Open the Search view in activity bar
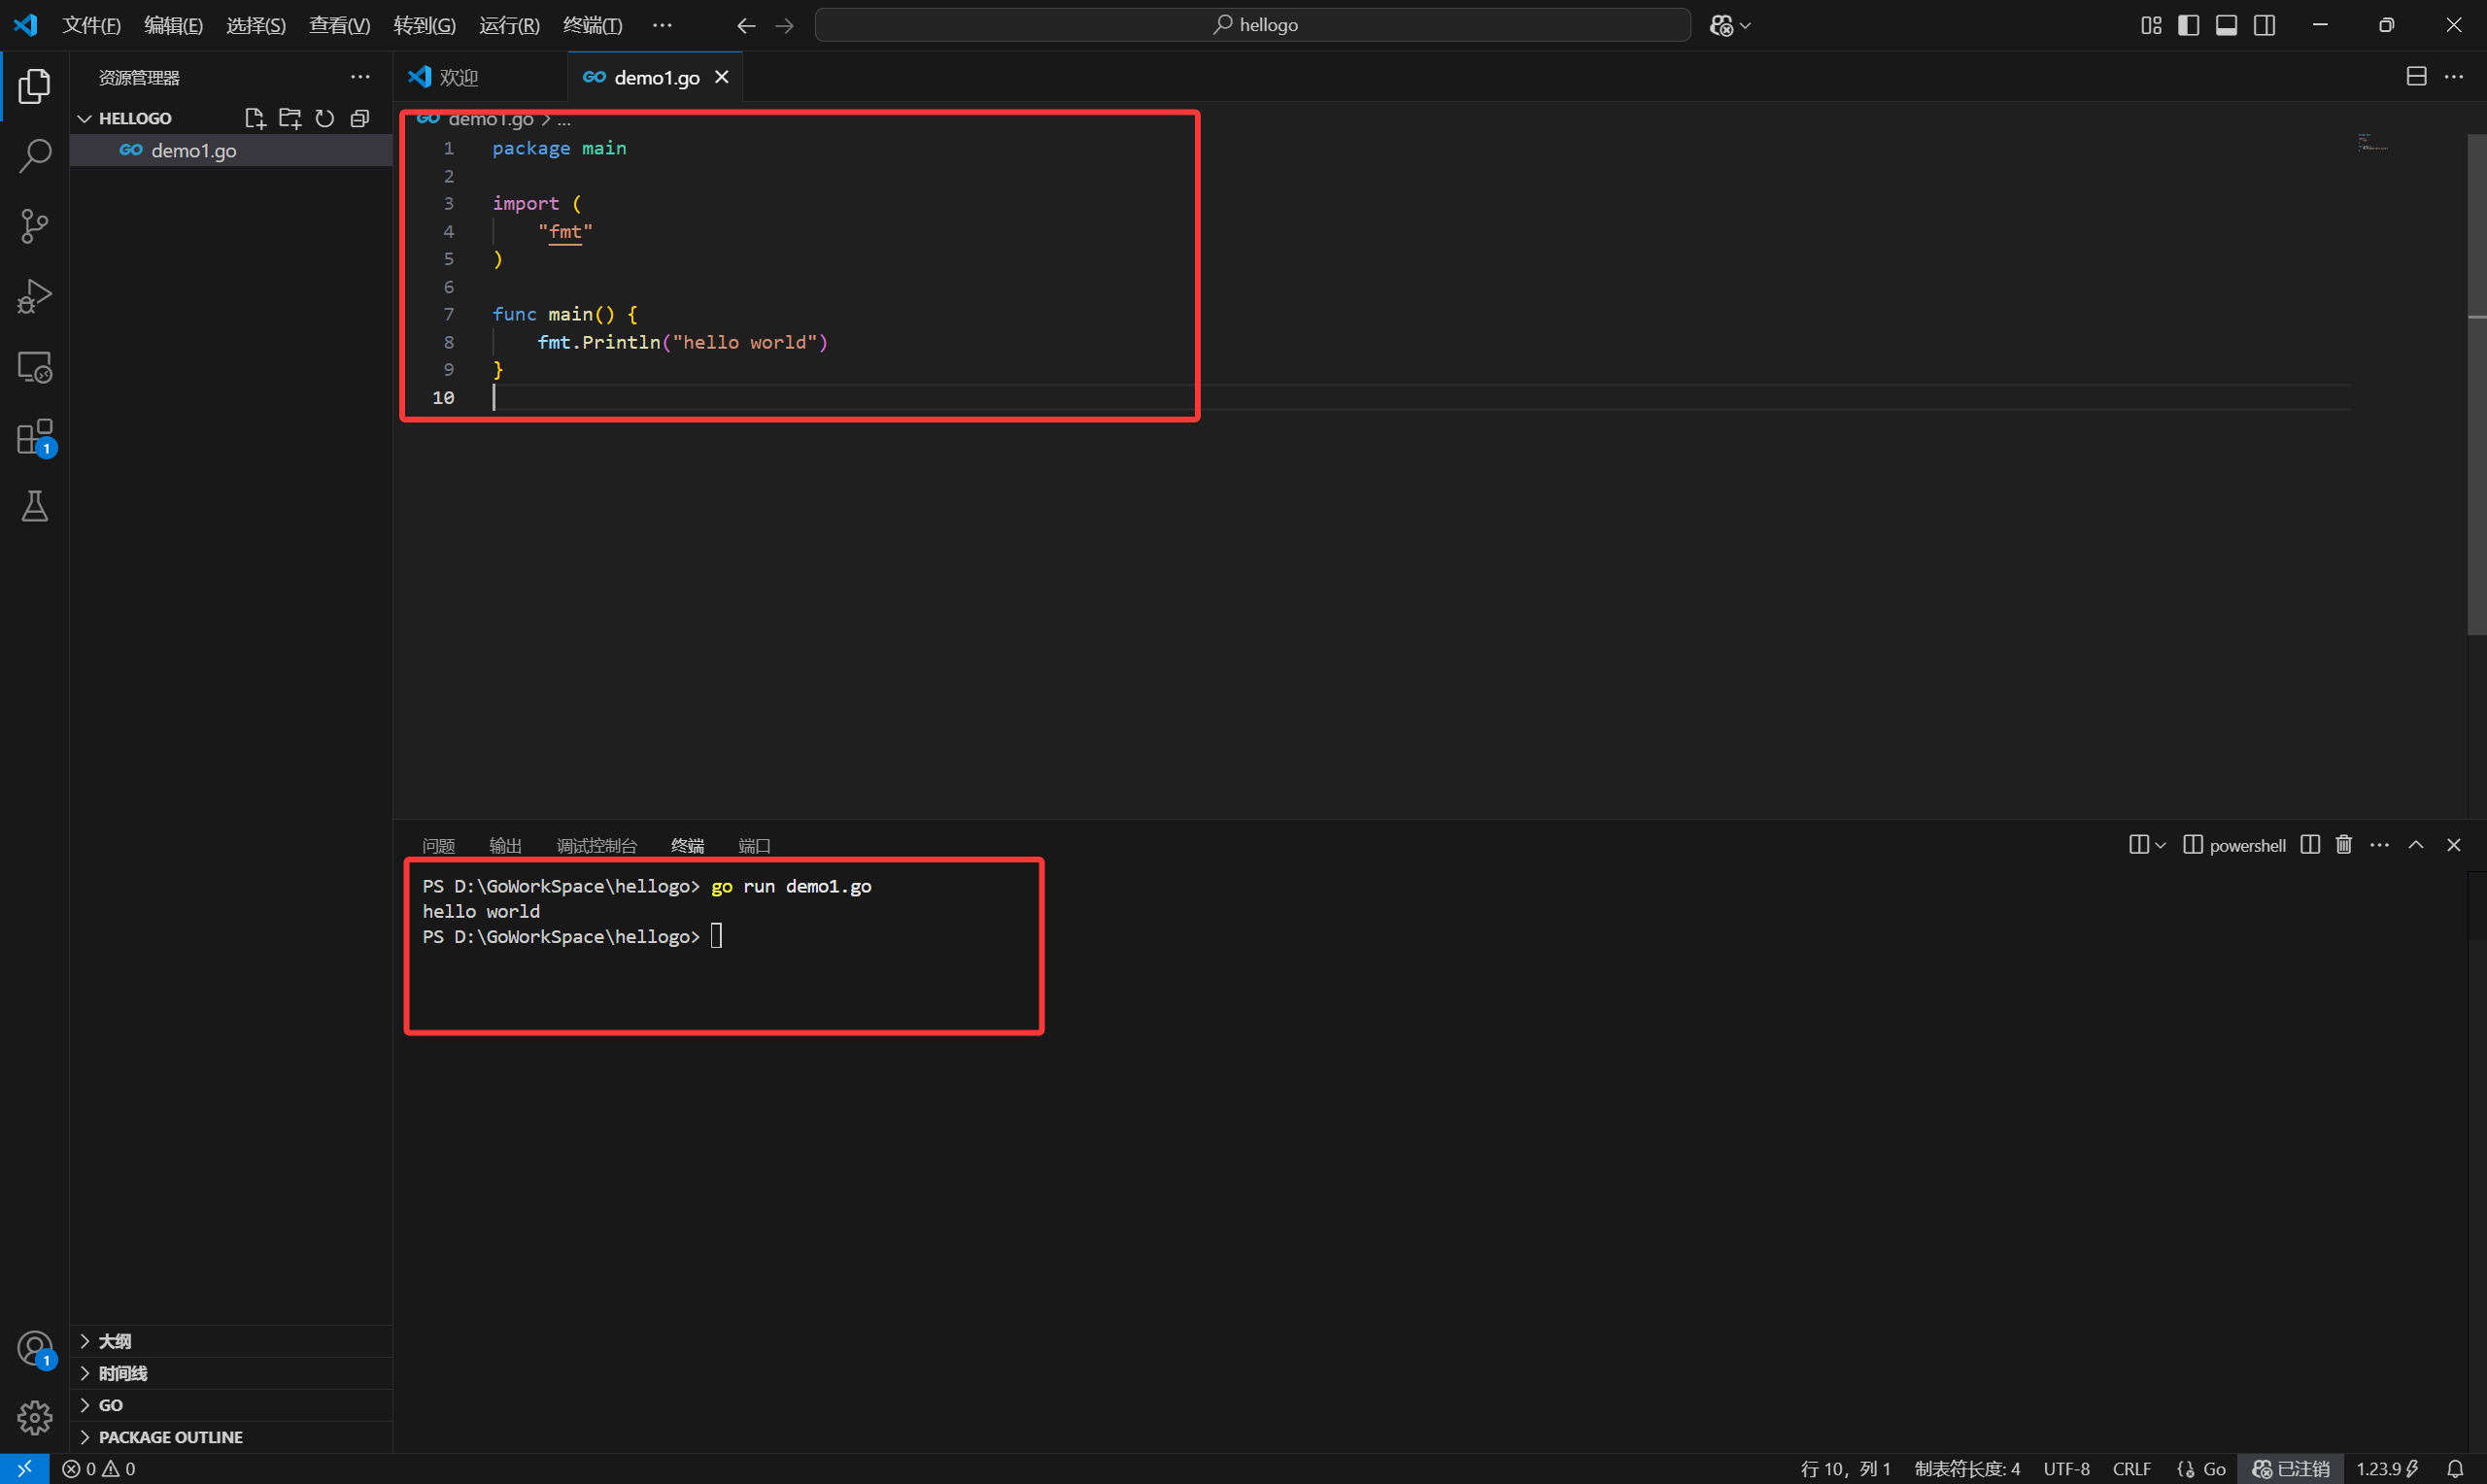The width and height of the screenshot is (2487, 1484). coord(35,155)
